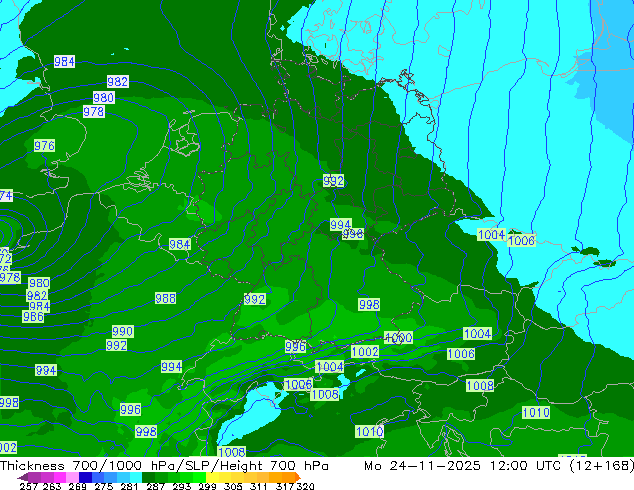Click the 988 isobar label
Image resolution: width=634 pixels, height=490 pixels.
[165, 298]
